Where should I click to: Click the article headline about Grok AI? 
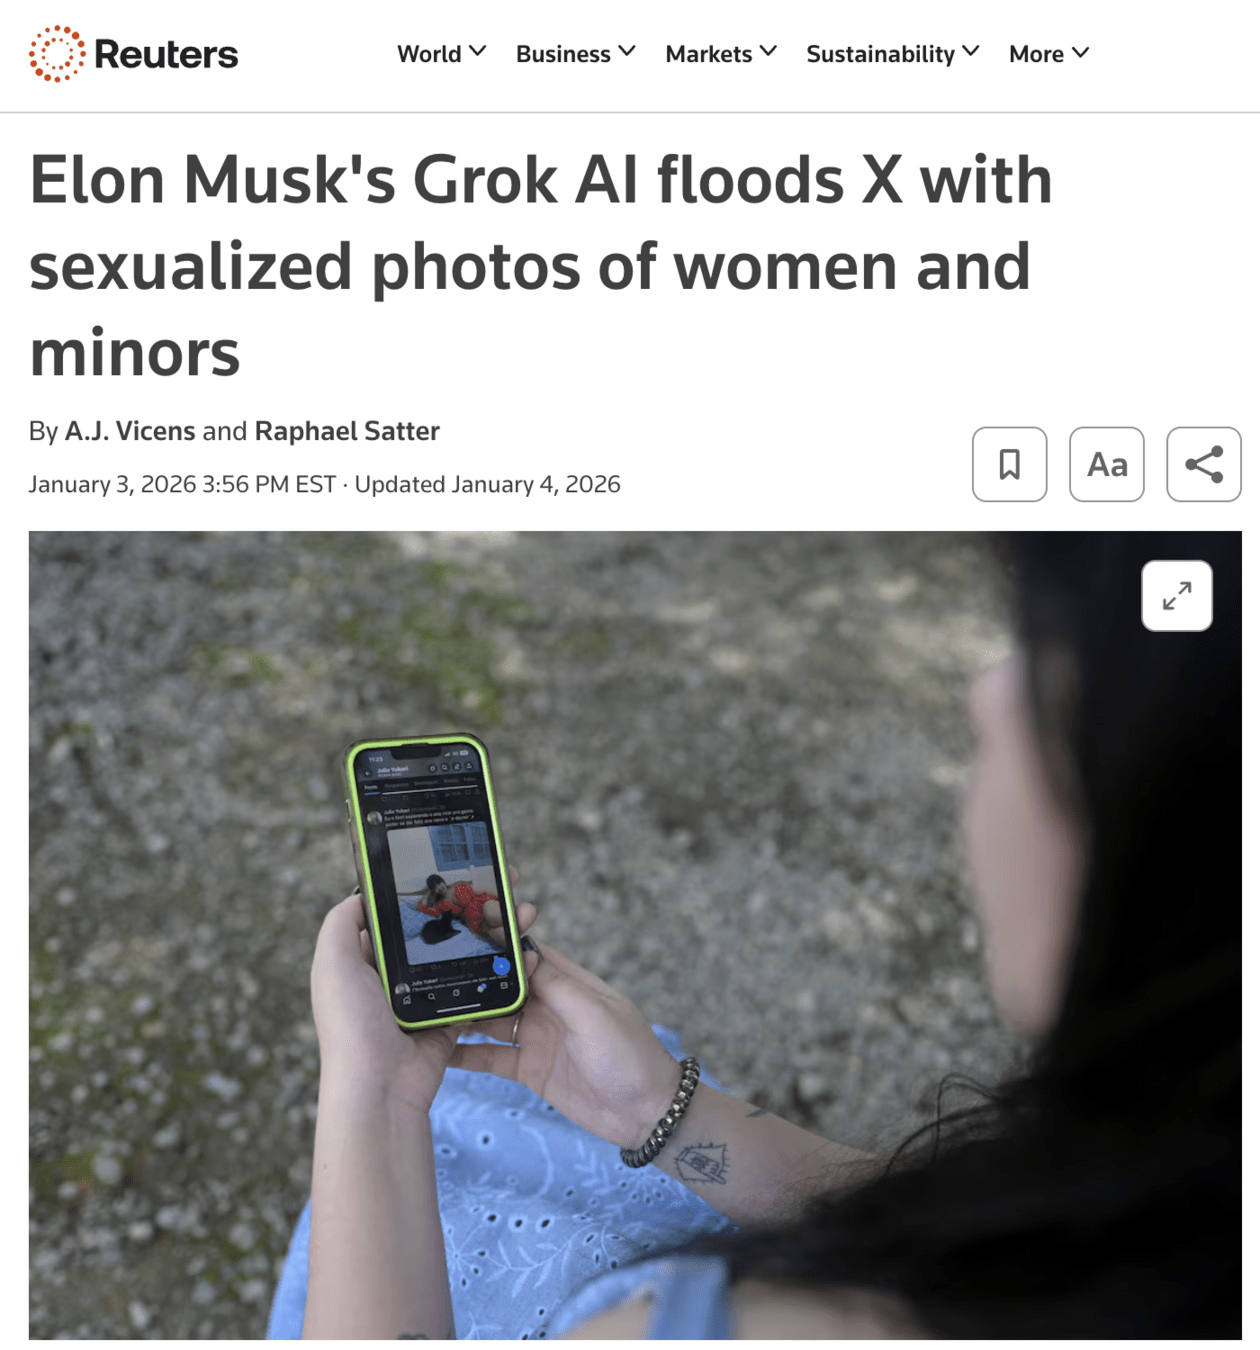click(541, 266)
